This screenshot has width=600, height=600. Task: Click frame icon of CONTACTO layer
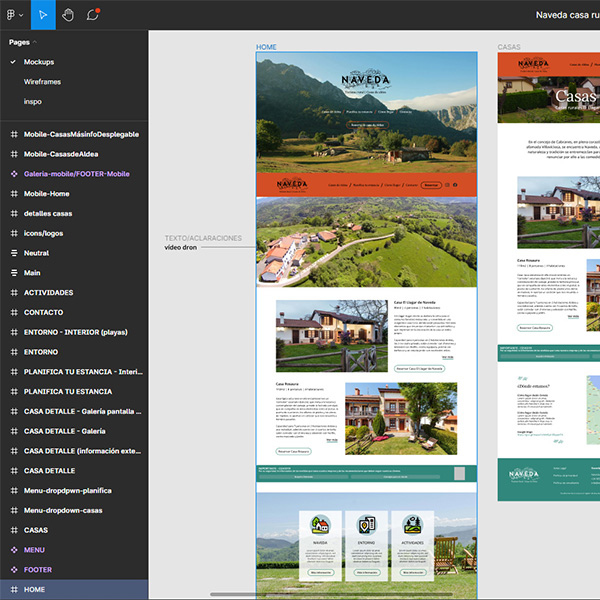(14, 313)
